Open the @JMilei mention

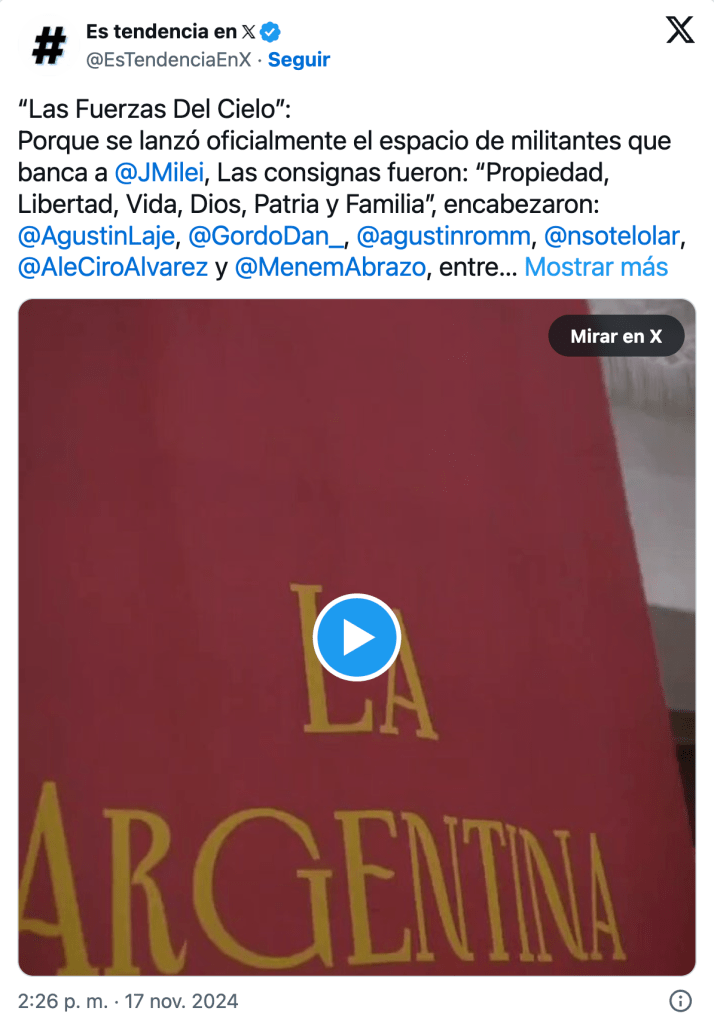point(159,173)
